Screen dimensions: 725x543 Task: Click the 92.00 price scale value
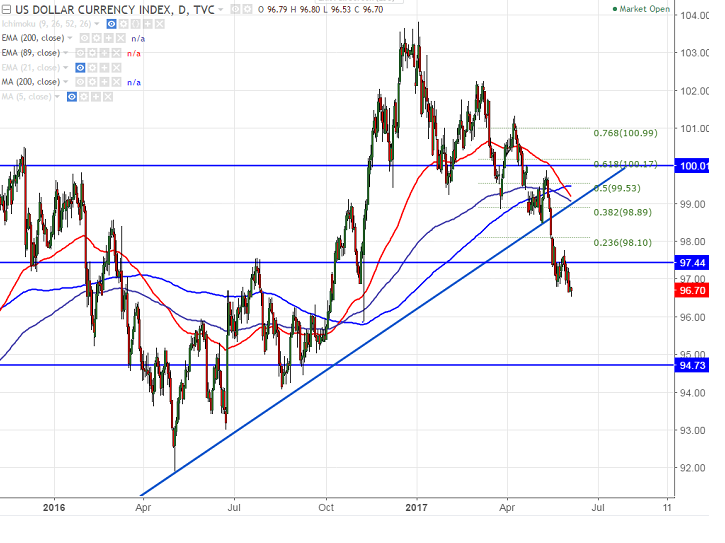pyautogui.click(x=692, y=468)
